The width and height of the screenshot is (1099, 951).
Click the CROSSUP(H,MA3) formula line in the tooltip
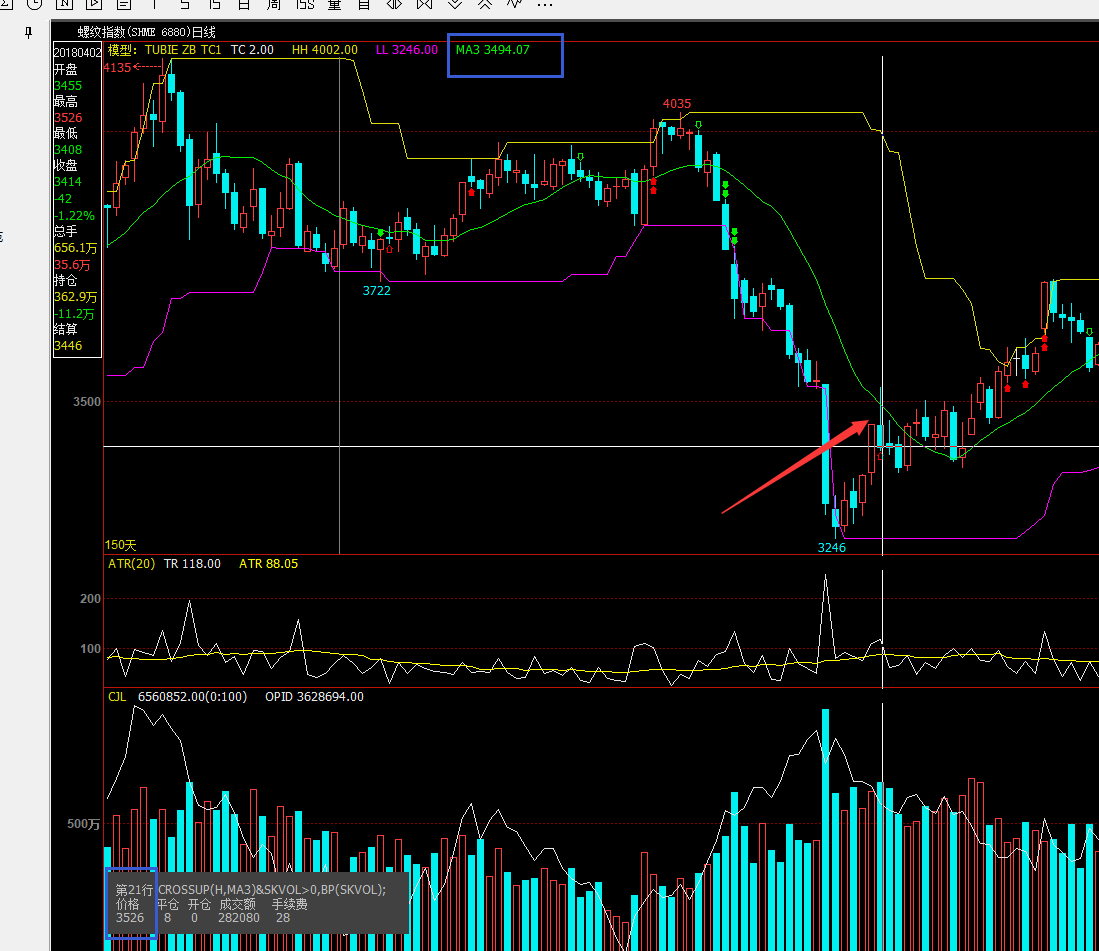click(272, 889)
